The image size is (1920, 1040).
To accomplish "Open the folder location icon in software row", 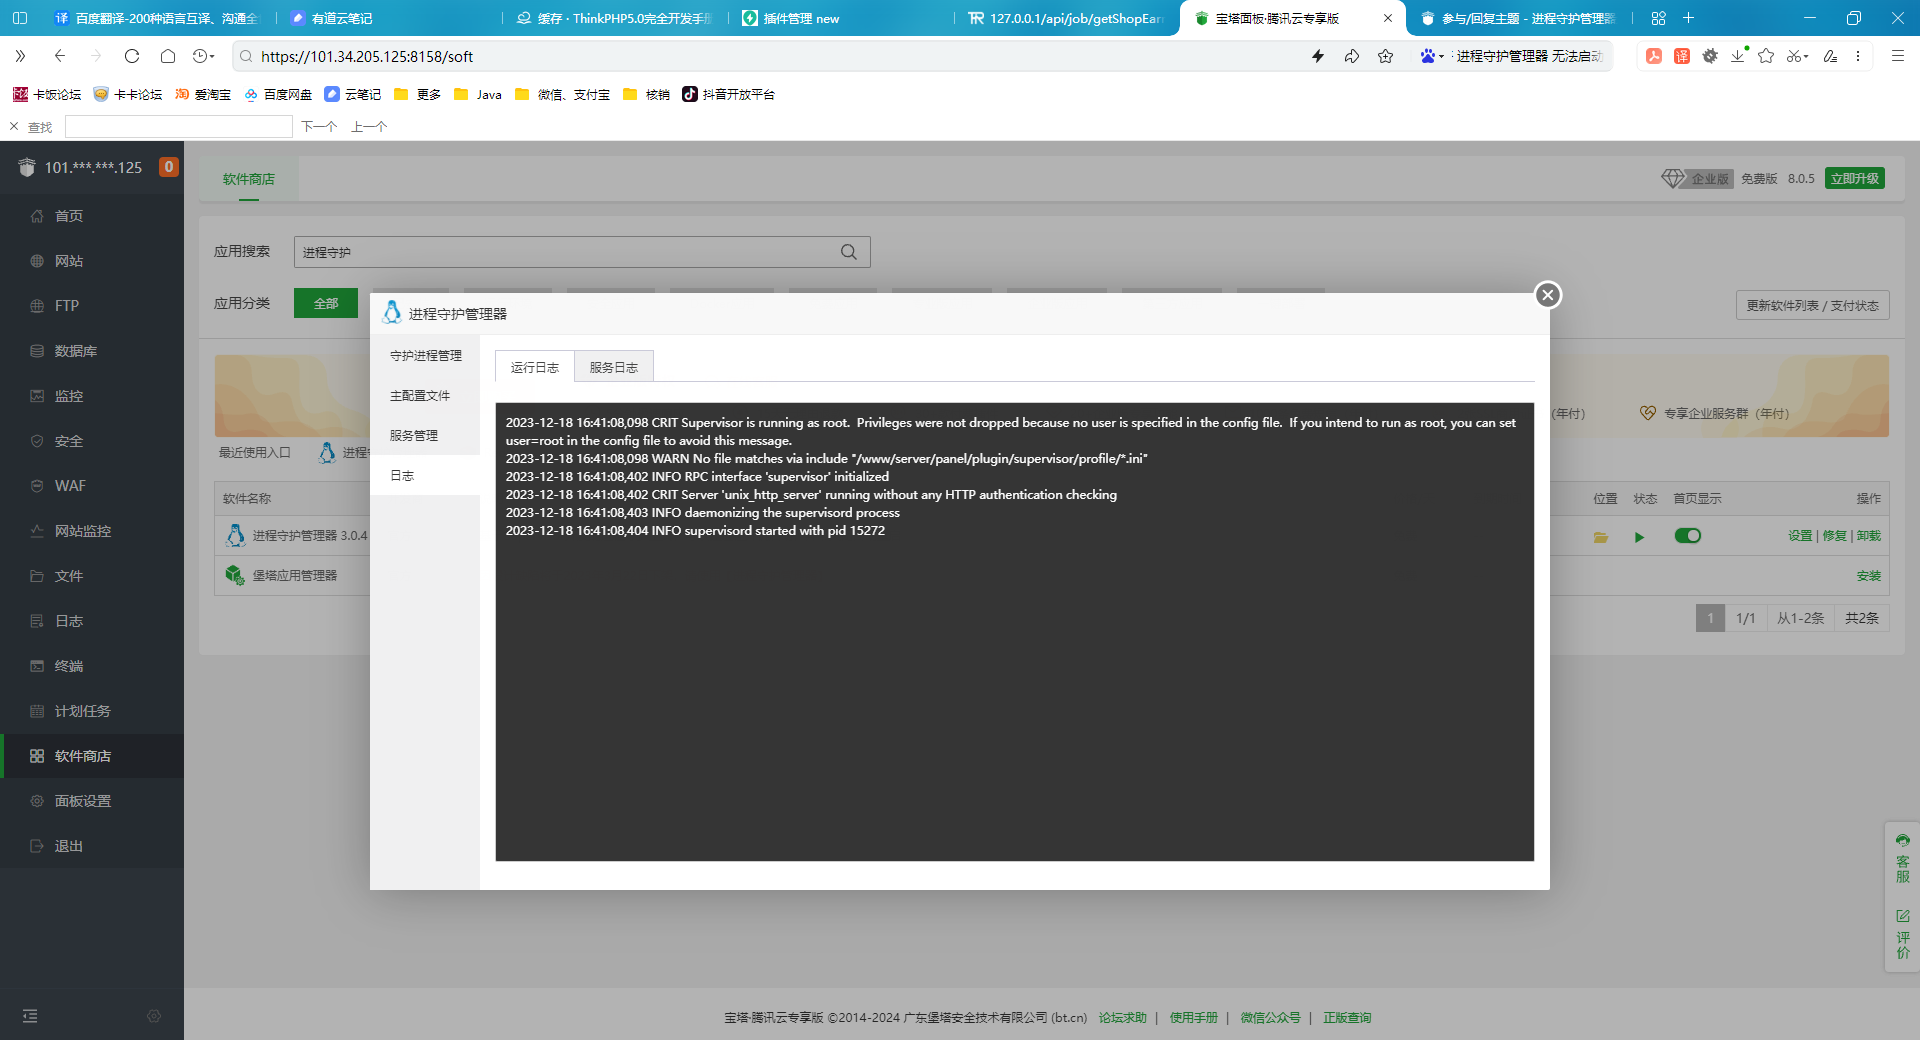I will (x=1601, y=537).
